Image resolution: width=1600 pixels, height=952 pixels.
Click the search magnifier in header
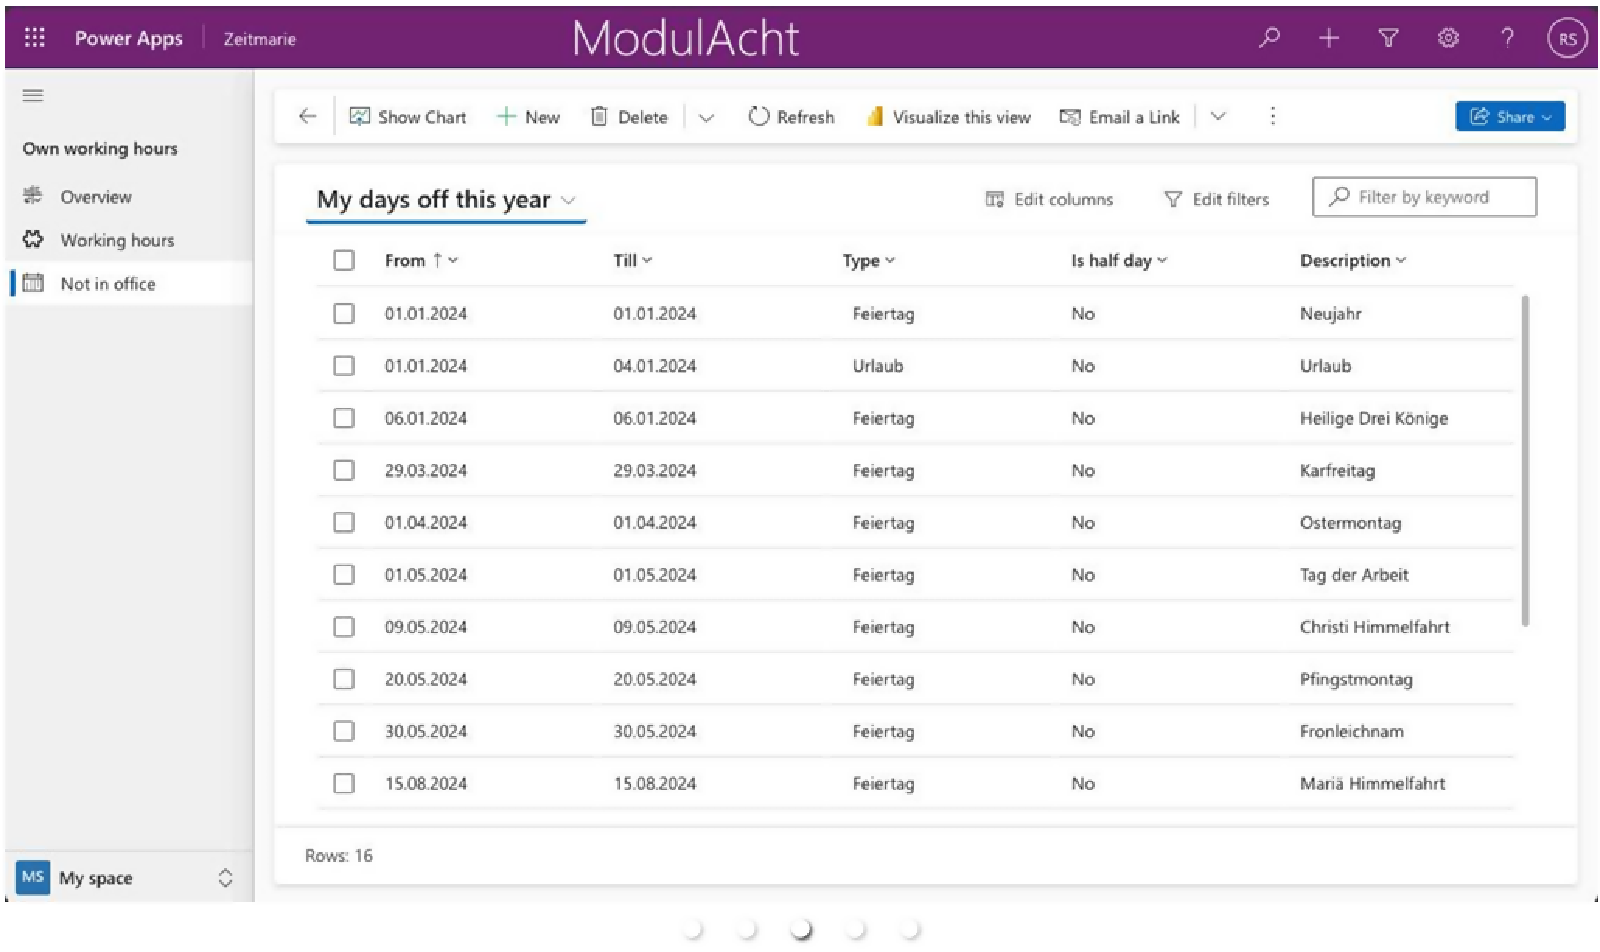tap(1269, 38)
